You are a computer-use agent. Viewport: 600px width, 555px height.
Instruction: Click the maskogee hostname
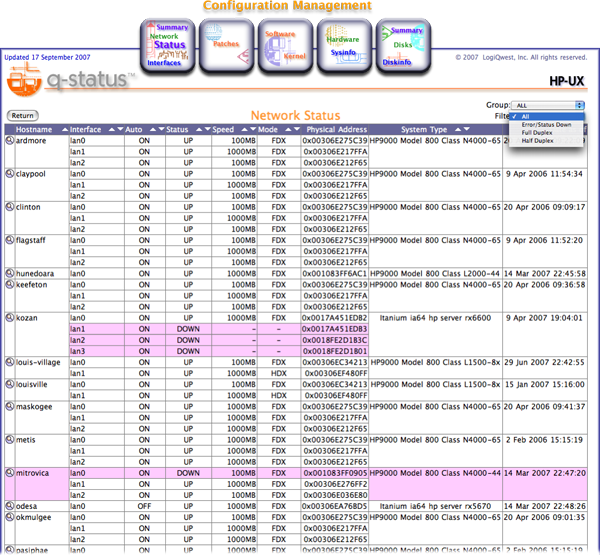(34, 407)
